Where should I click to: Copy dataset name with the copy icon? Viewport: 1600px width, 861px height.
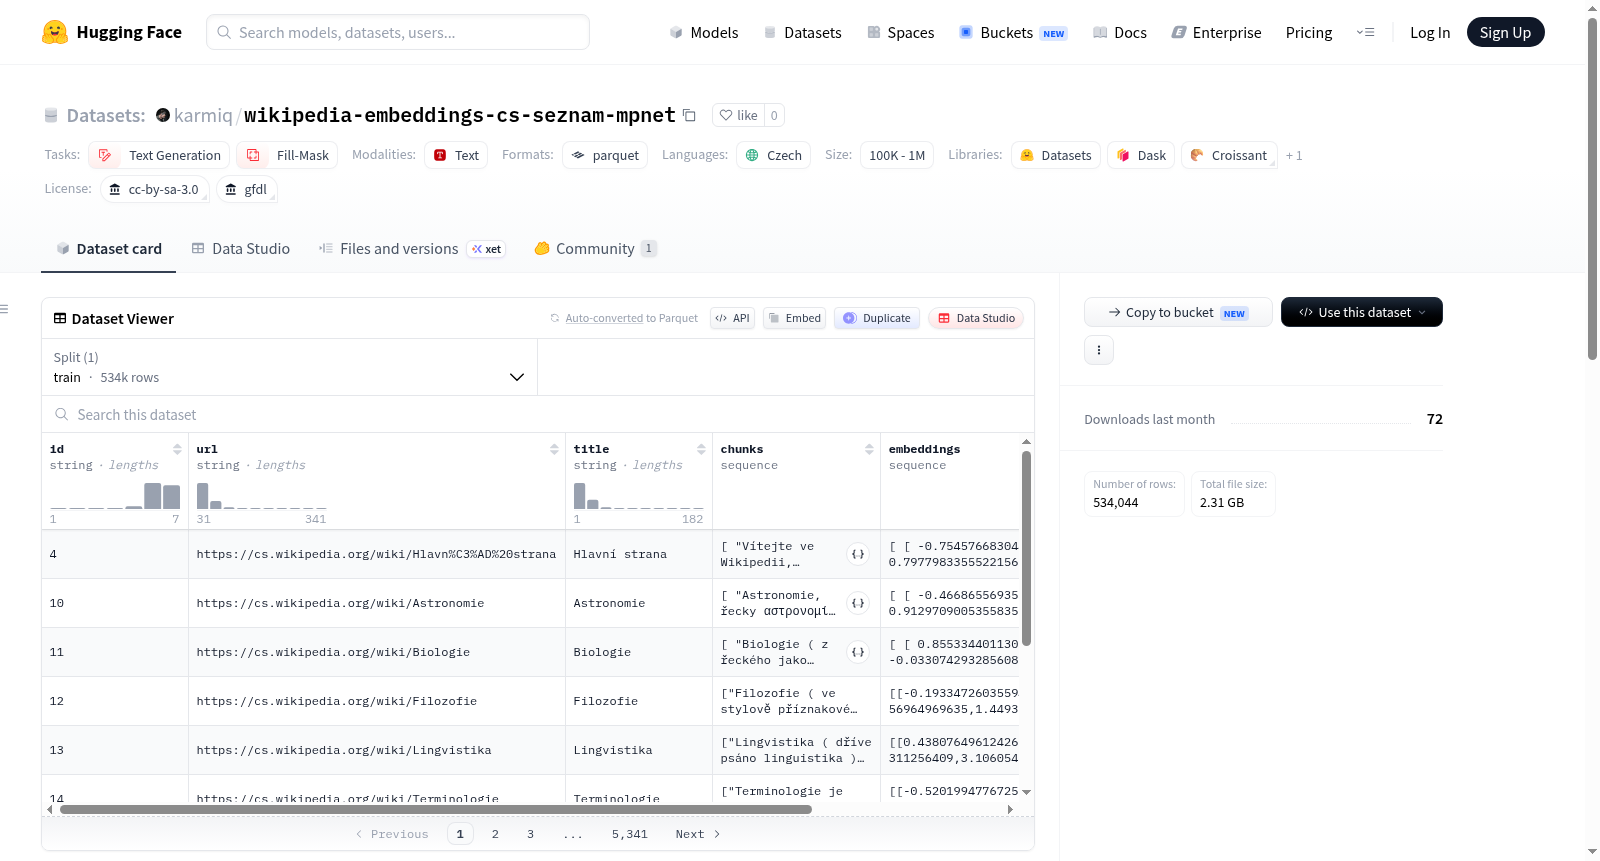point(689,115)
